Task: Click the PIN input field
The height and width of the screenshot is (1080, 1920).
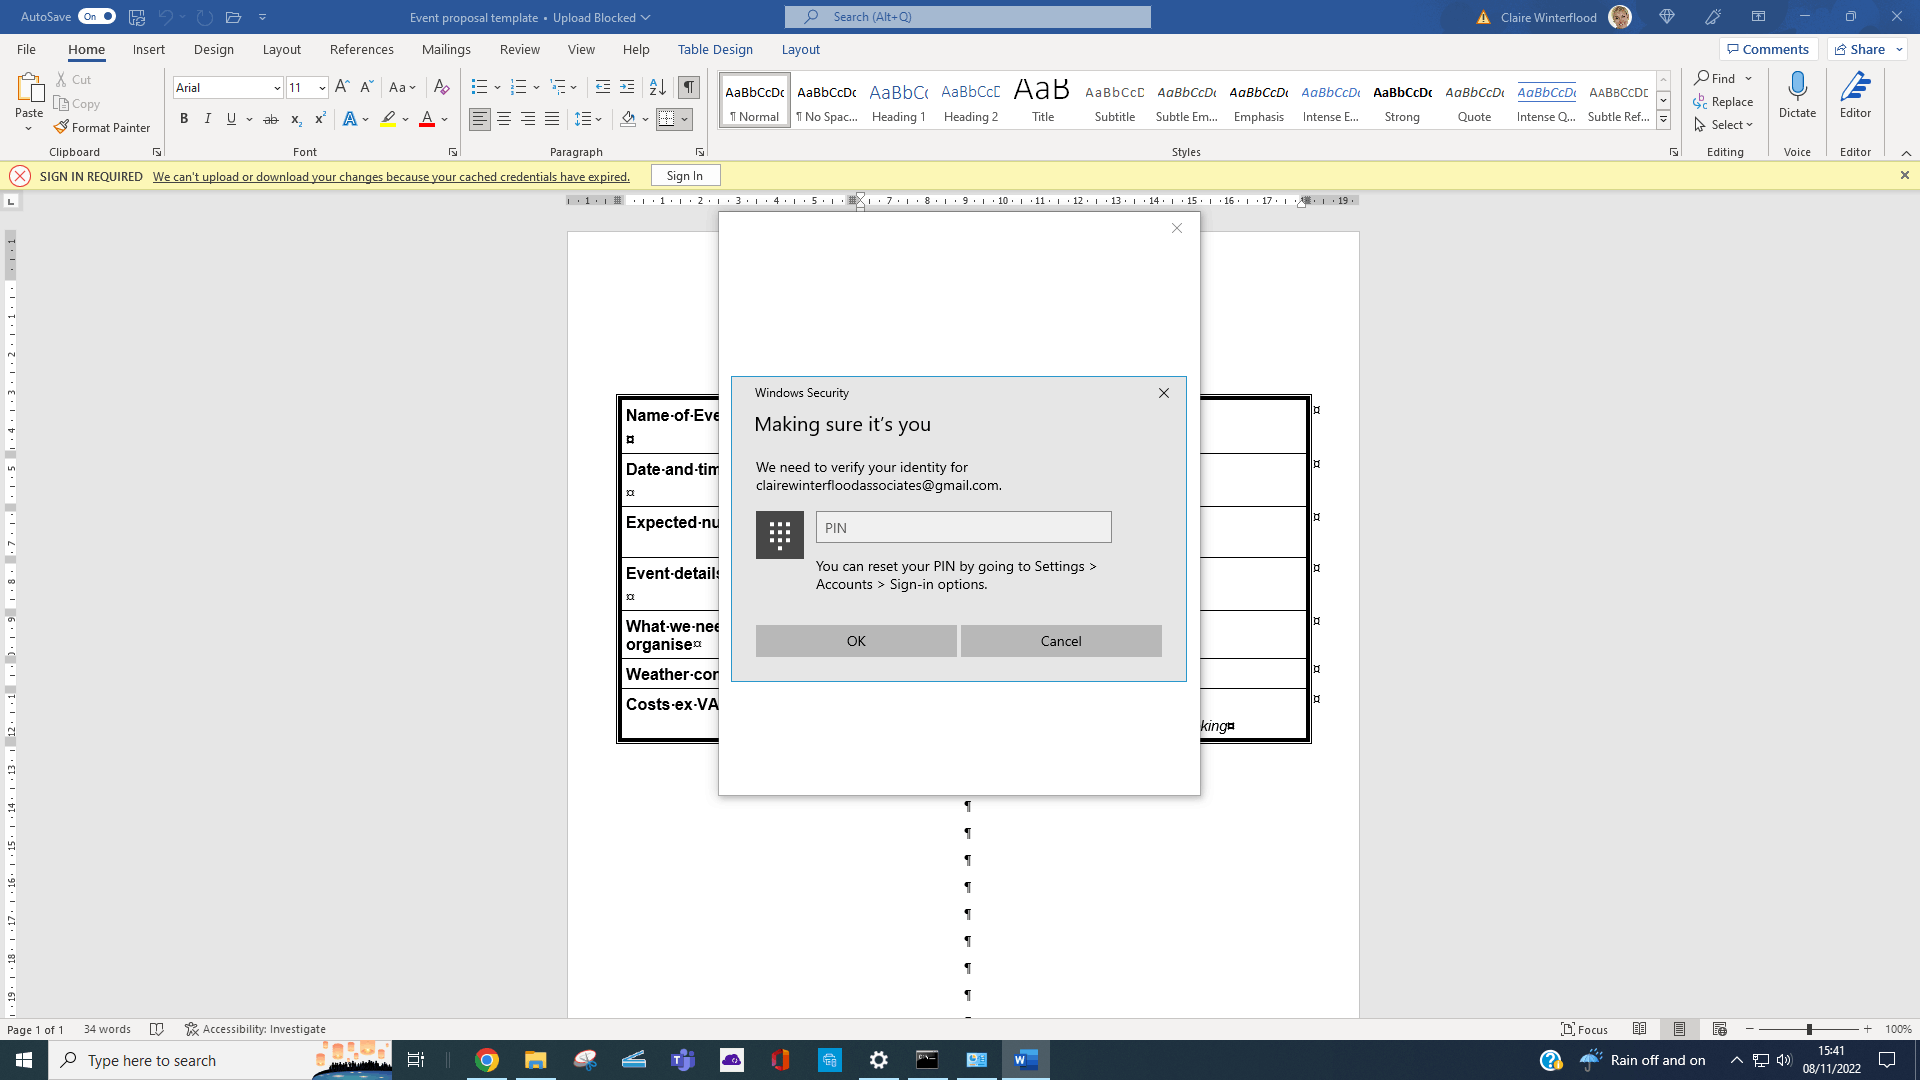Action: [963, 528]
